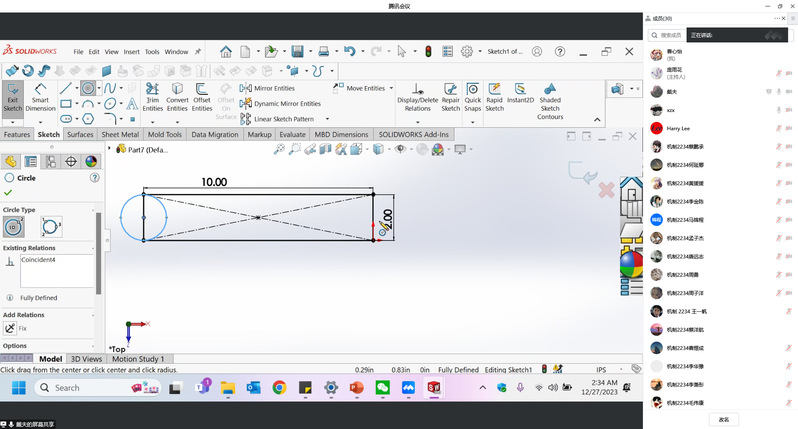This screenshot has height=429, width=798.
Task: Select the Offset Entities tool
Action: click(202, 101)
